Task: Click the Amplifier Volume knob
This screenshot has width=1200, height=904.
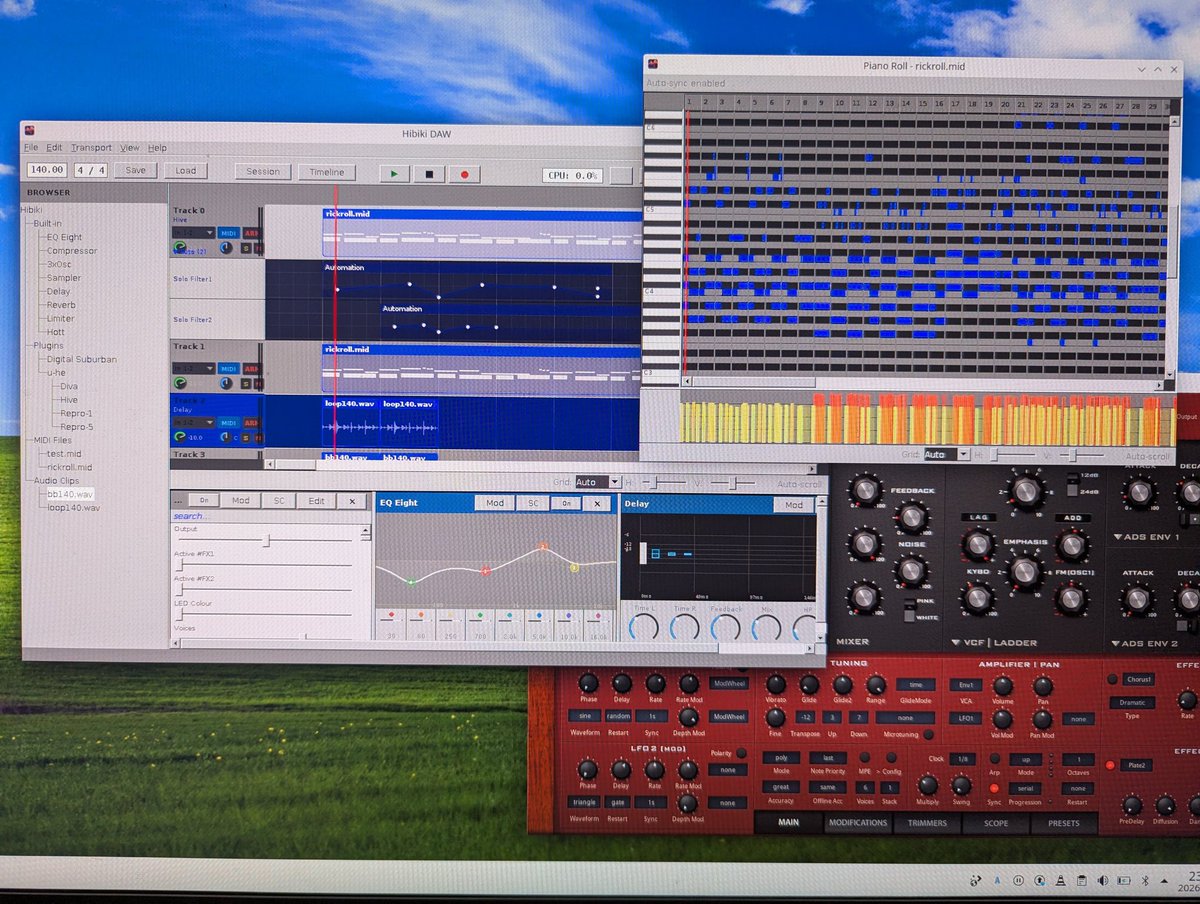Action: point(1002,685)
